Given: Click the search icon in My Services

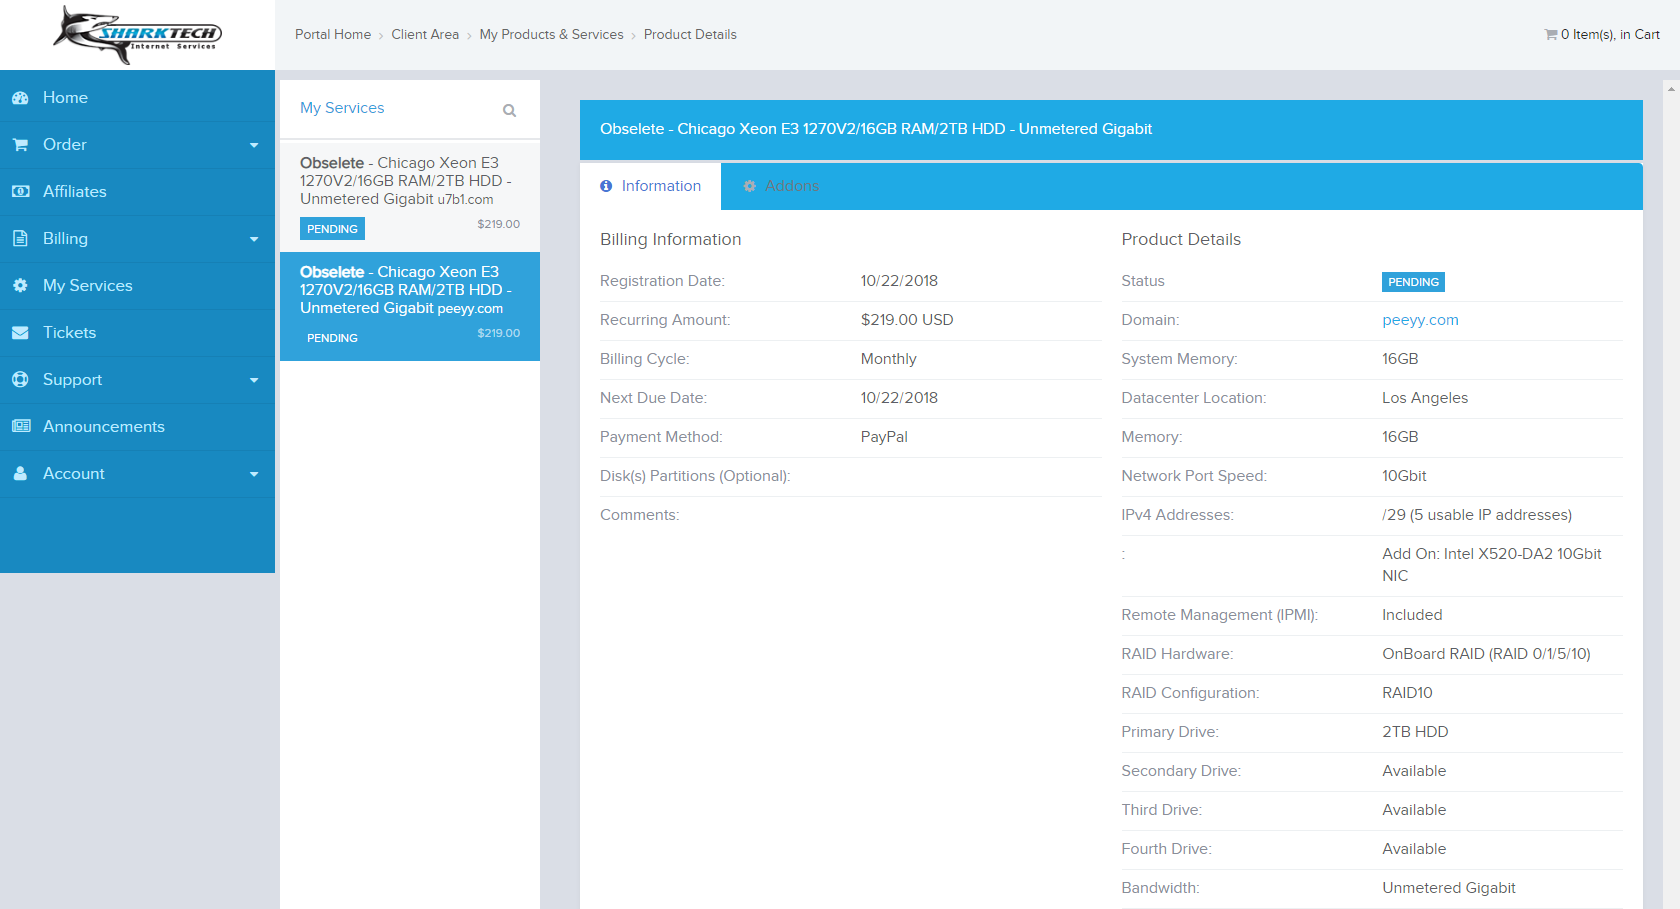Looking at the screenshot, I should [x=509, y=111].
